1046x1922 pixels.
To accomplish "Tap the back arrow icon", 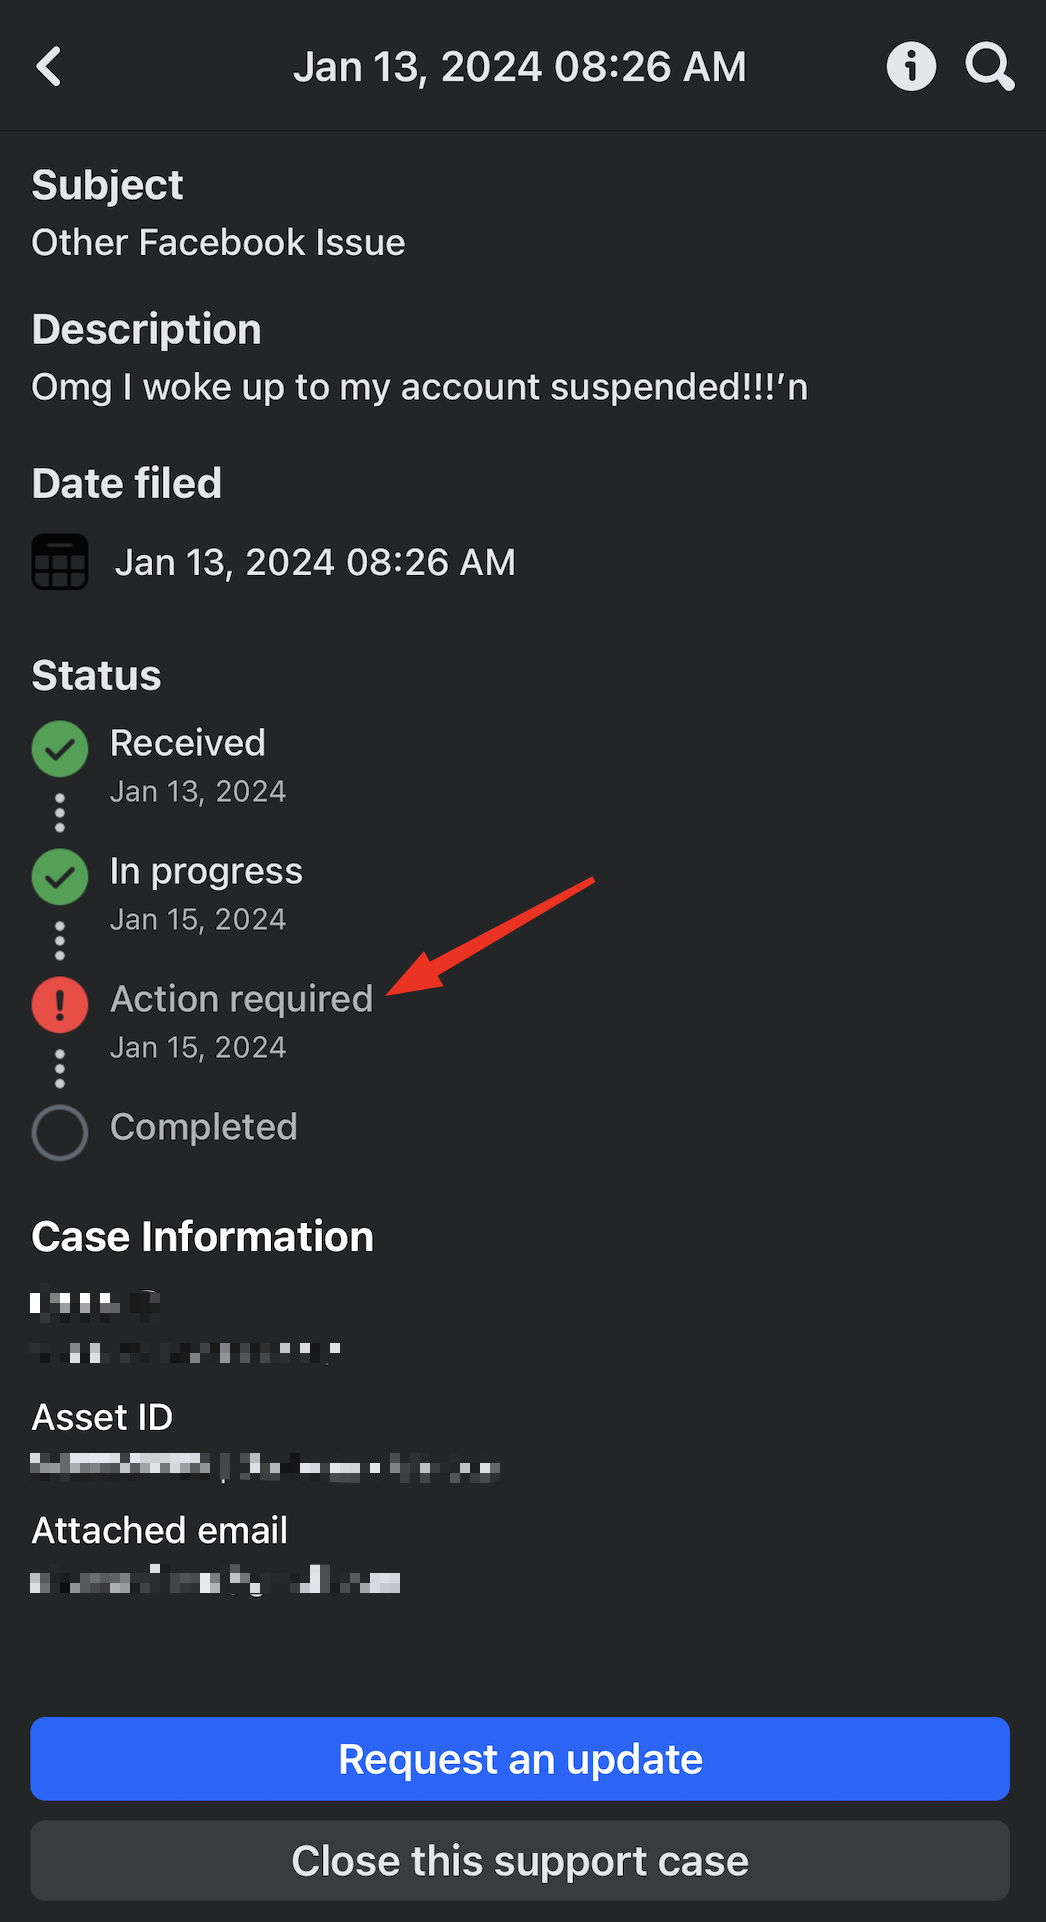I will point(49,67).
